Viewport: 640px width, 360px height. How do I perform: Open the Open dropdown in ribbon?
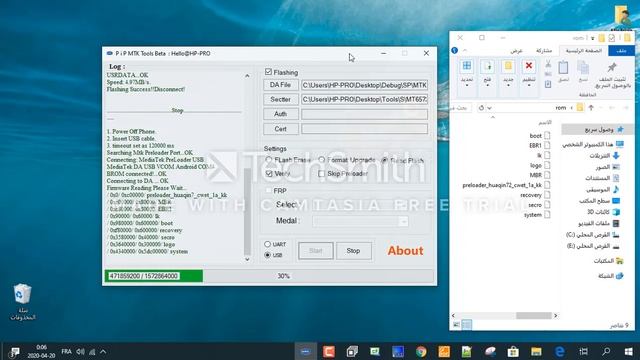pyautogui.click(x=487, y=73)
